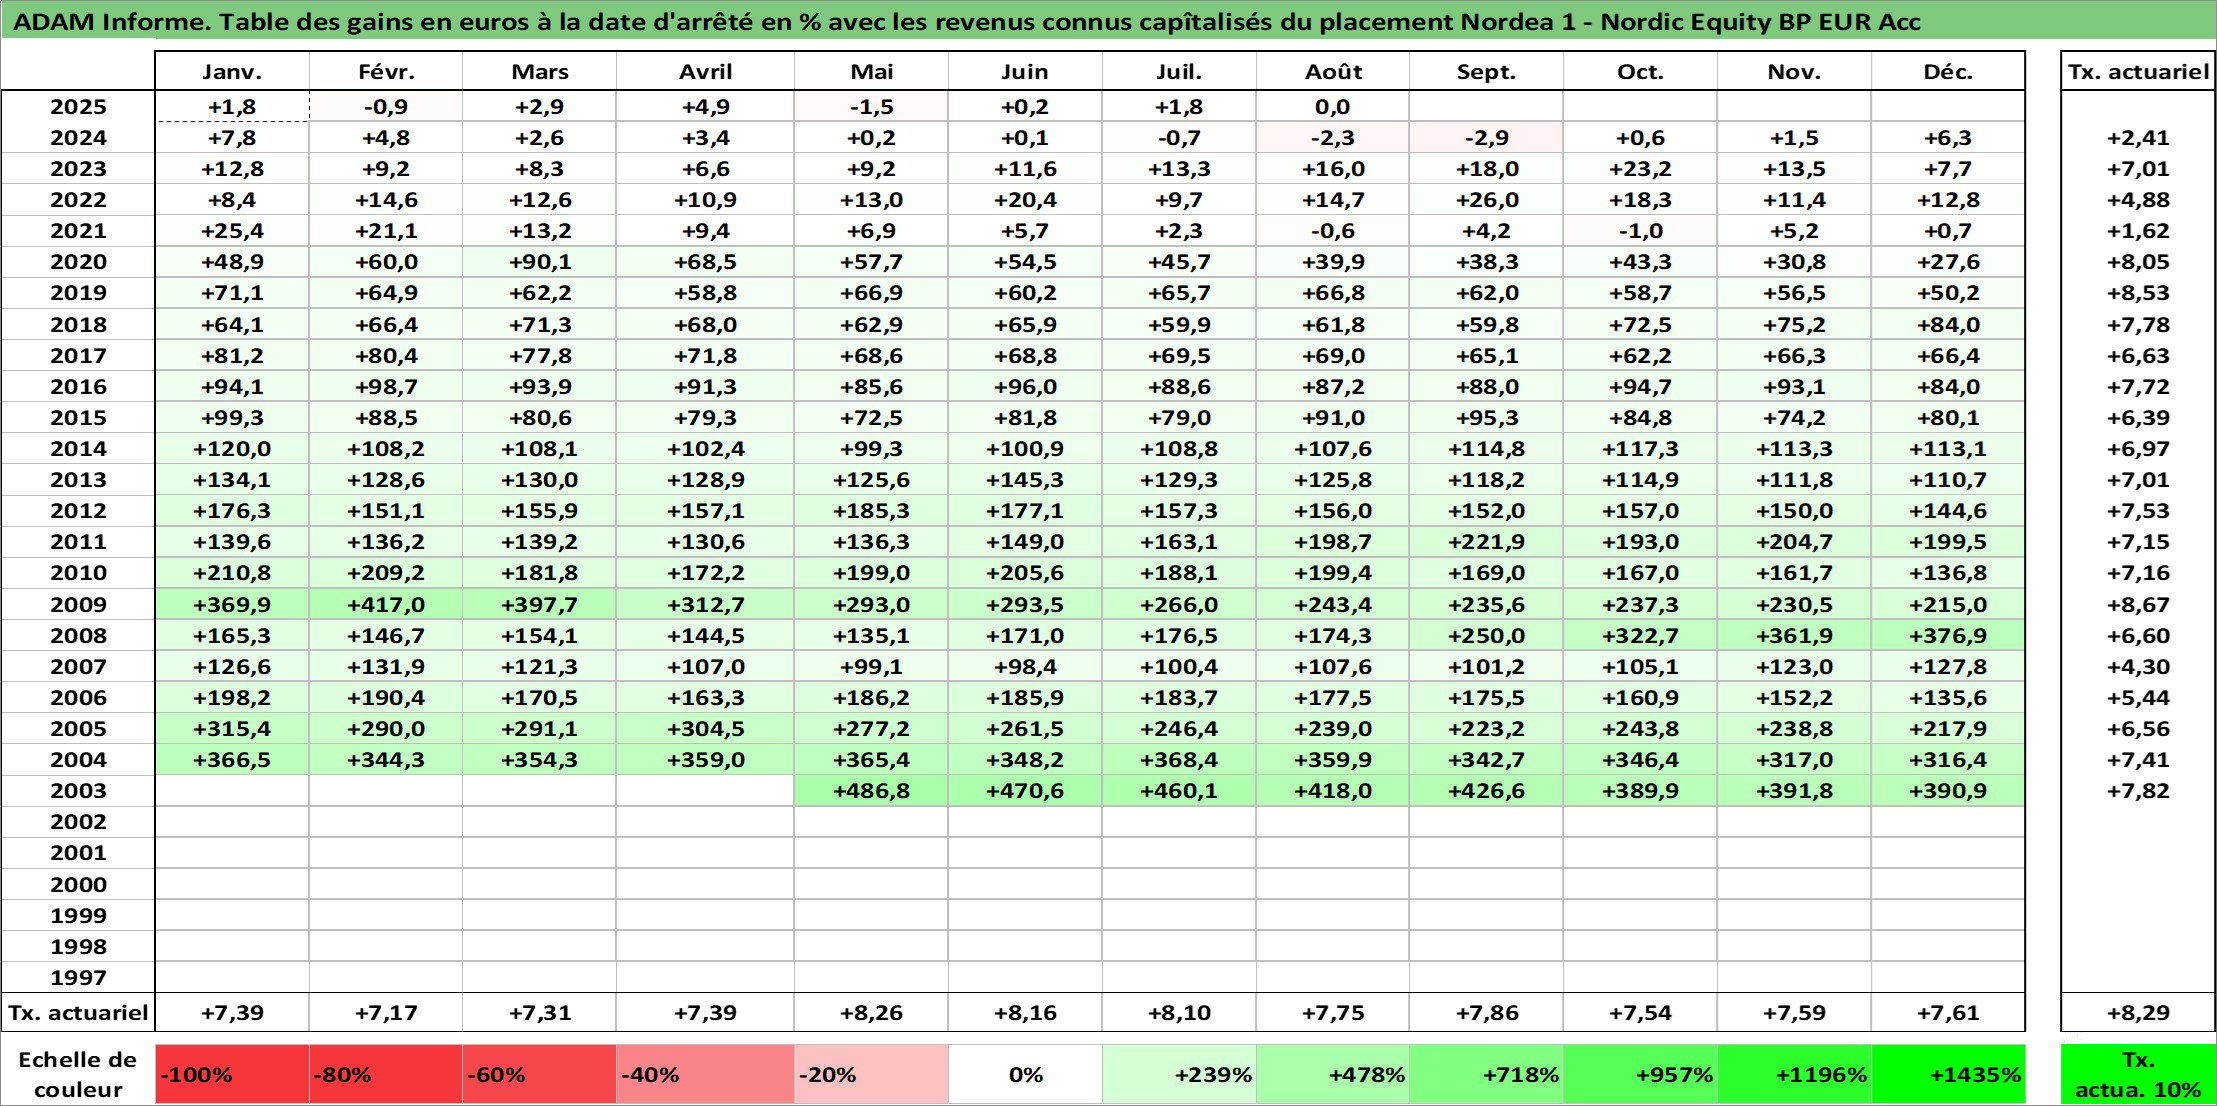Click the +8,26 May actuarial rate

871,1013
